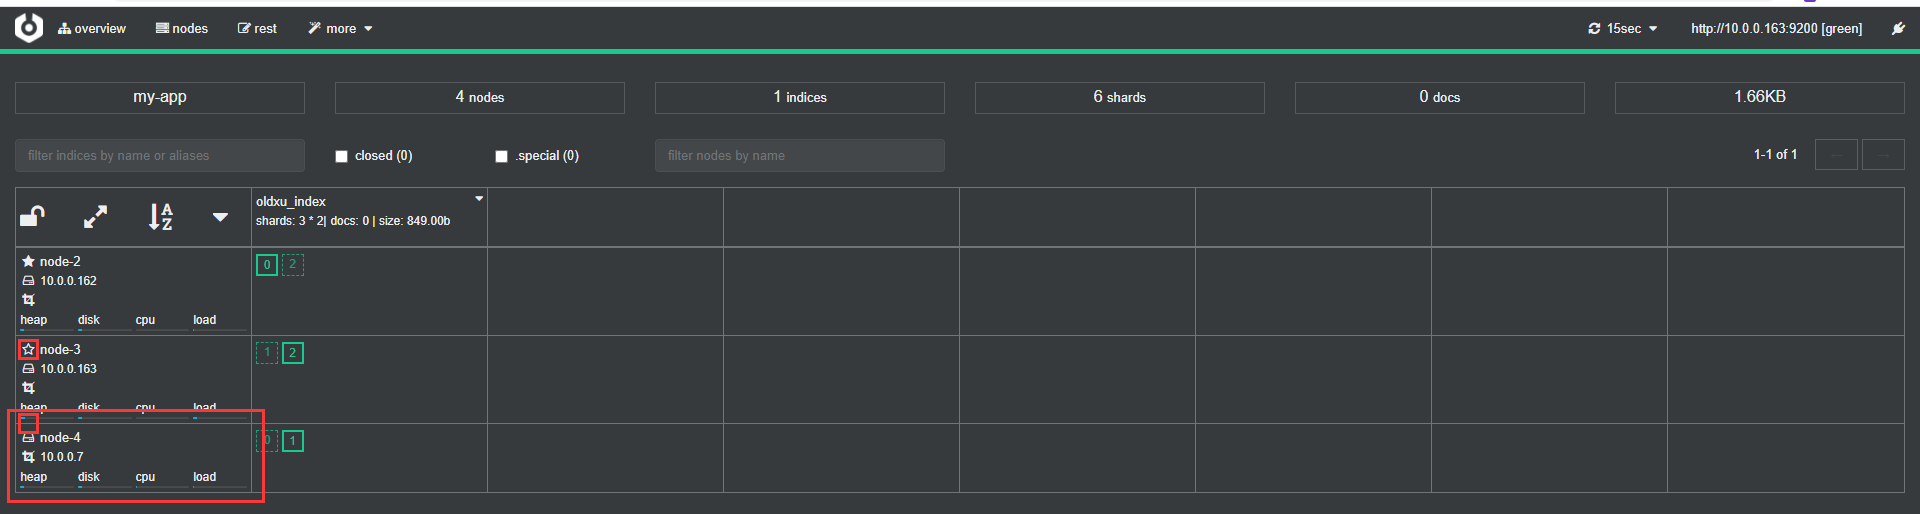Click the crop-style icon under node-2
1920x514 pixels.
28,300
